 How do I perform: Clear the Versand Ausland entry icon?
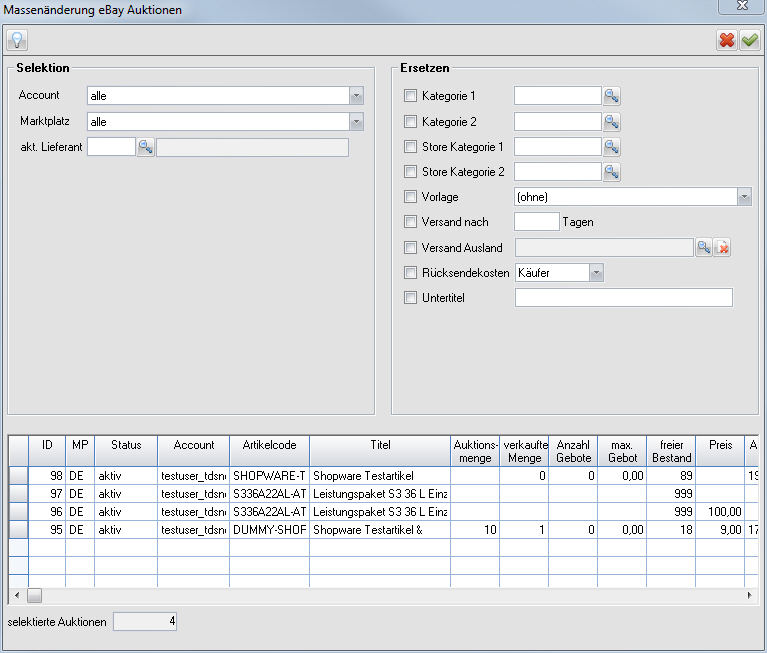(x=722, y=248)
